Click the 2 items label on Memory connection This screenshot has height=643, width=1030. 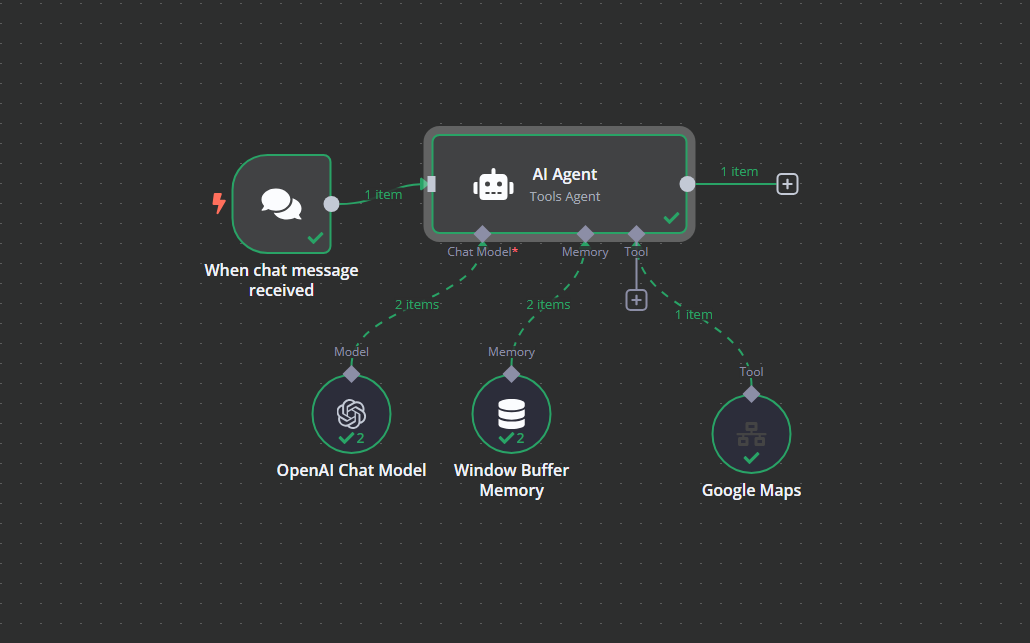coord(548,304)
